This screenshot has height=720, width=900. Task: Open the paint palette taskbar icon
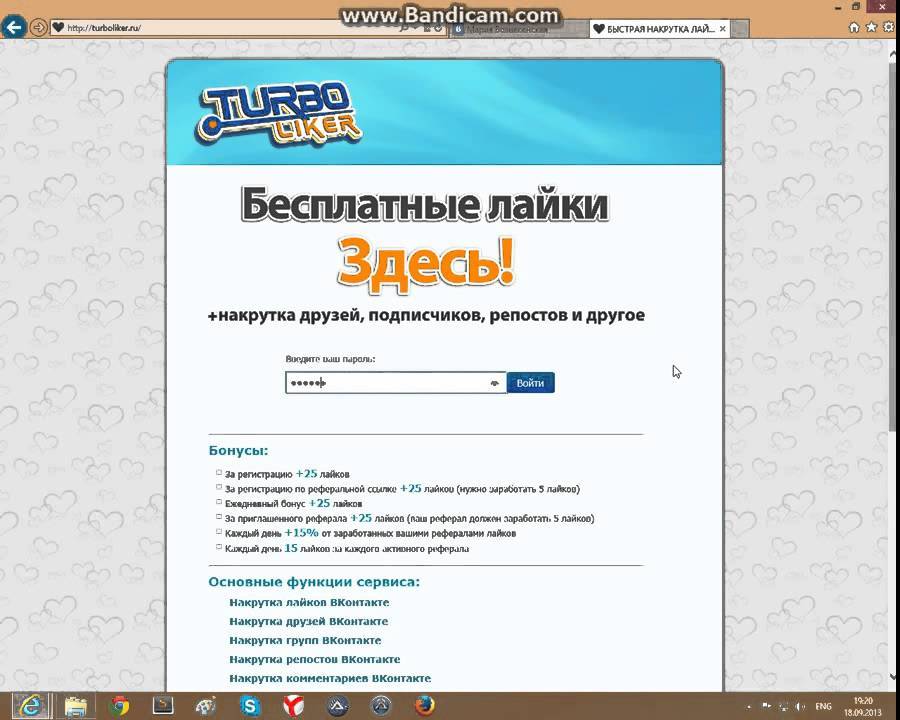(206, 706)
